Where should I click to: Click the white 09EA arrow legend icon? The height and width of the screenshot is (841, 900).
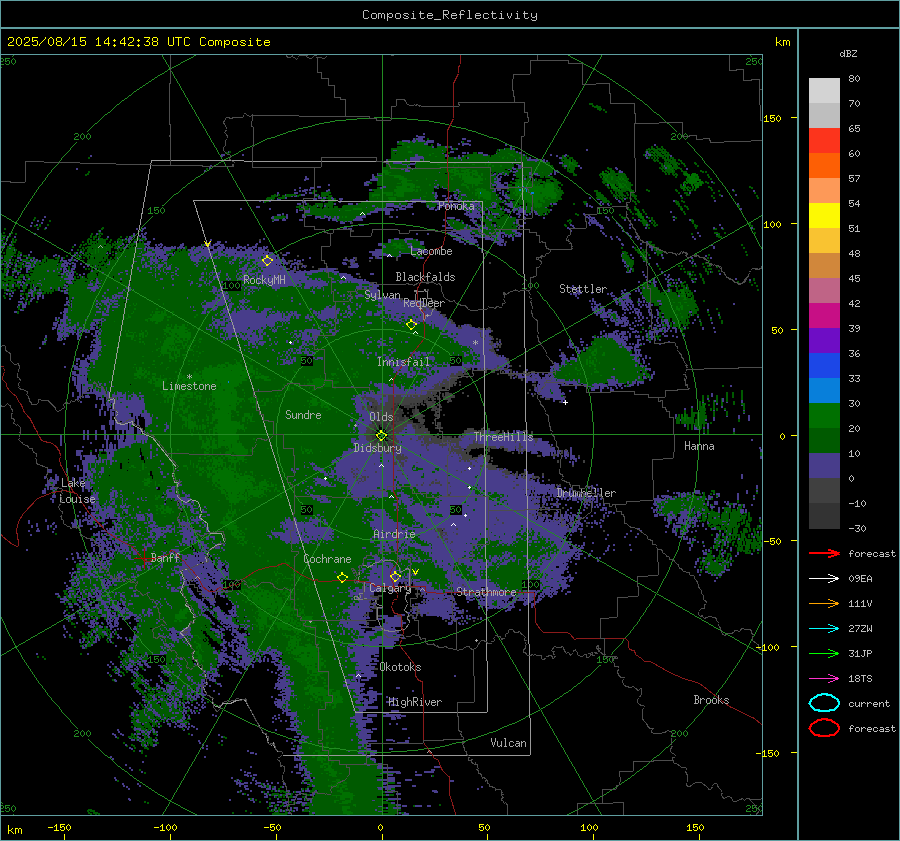point(824,579)
